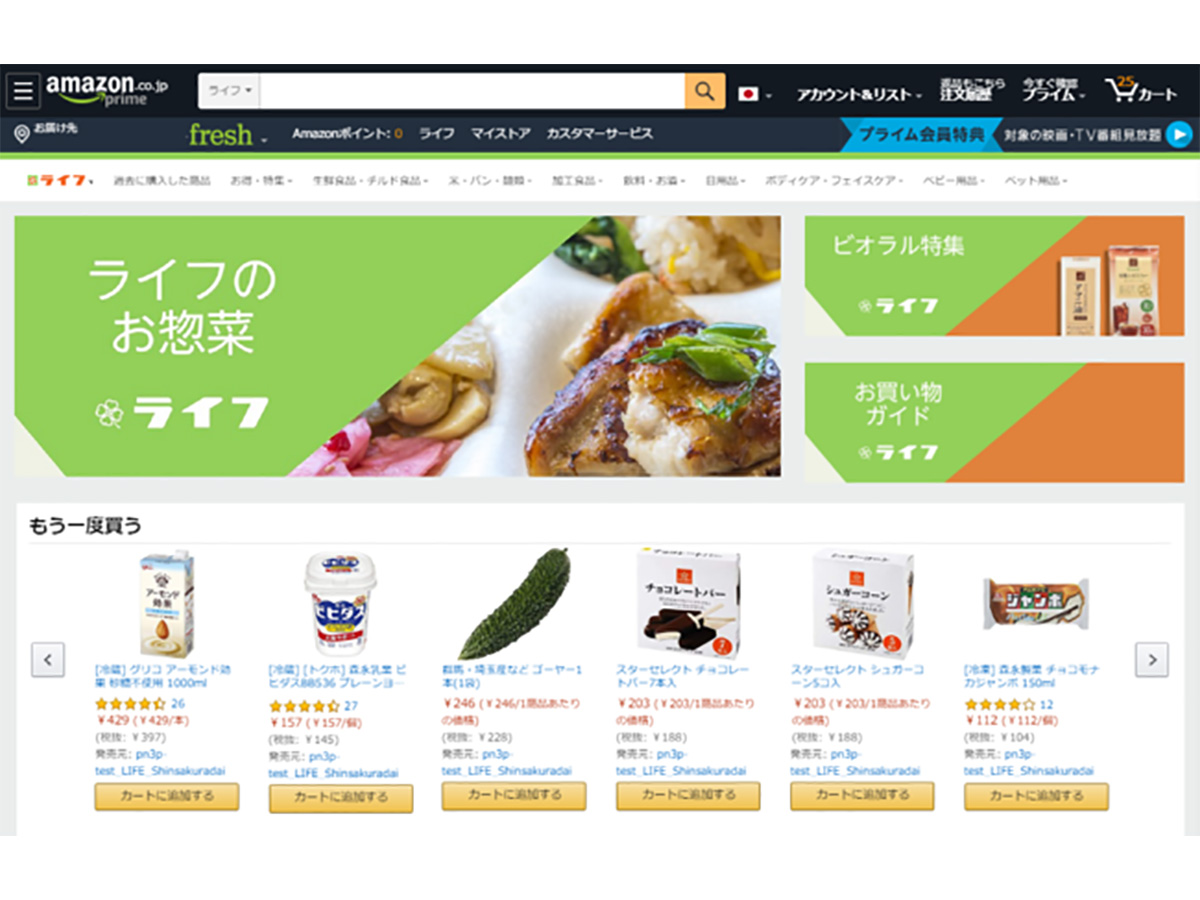Open the hamburger menu icon
Screen dimensions: 1200x900
pos(23,91)
